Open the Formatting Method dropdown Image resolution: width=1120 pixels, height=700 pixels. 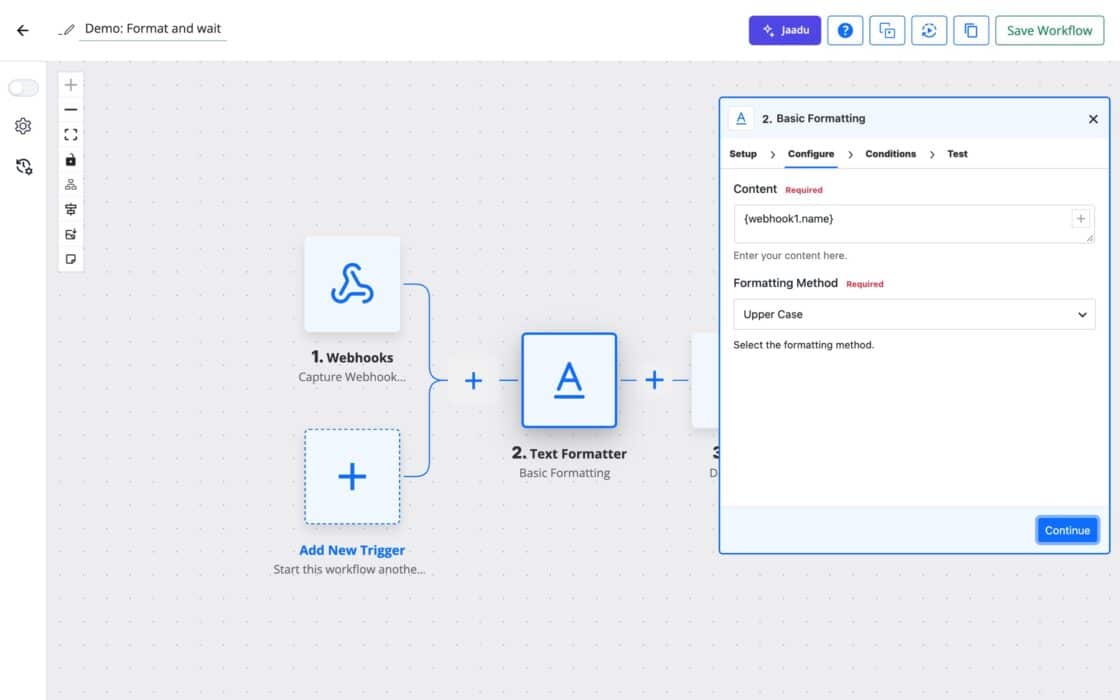click(x=914, y=314)
